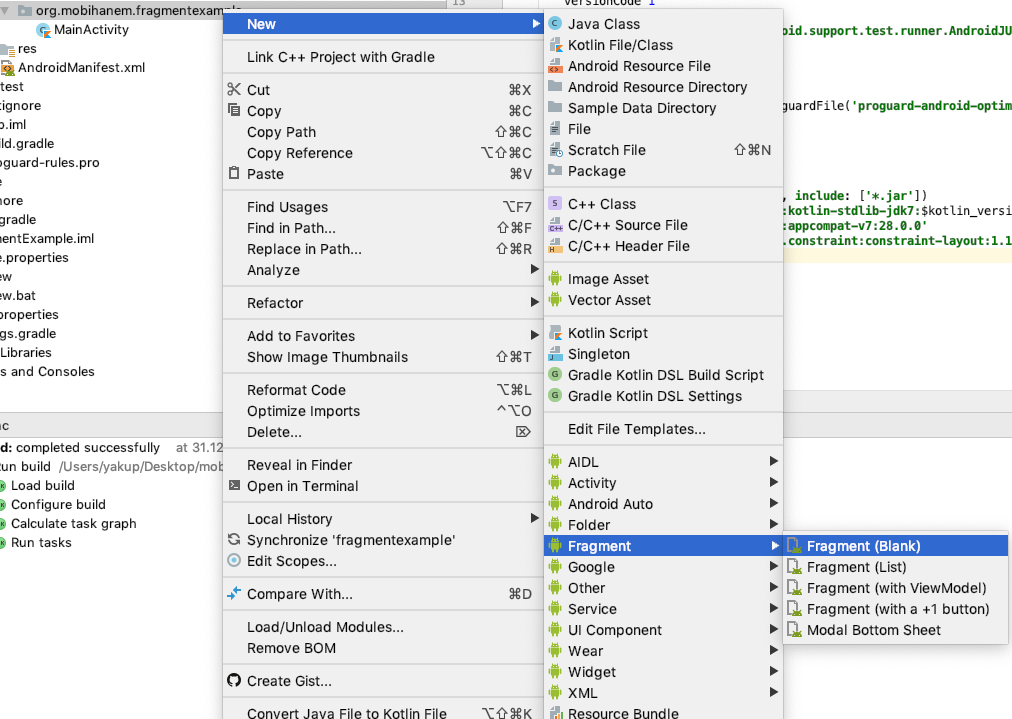
Task: Expand the Folder submenu arrow
Action: (774, 524)
